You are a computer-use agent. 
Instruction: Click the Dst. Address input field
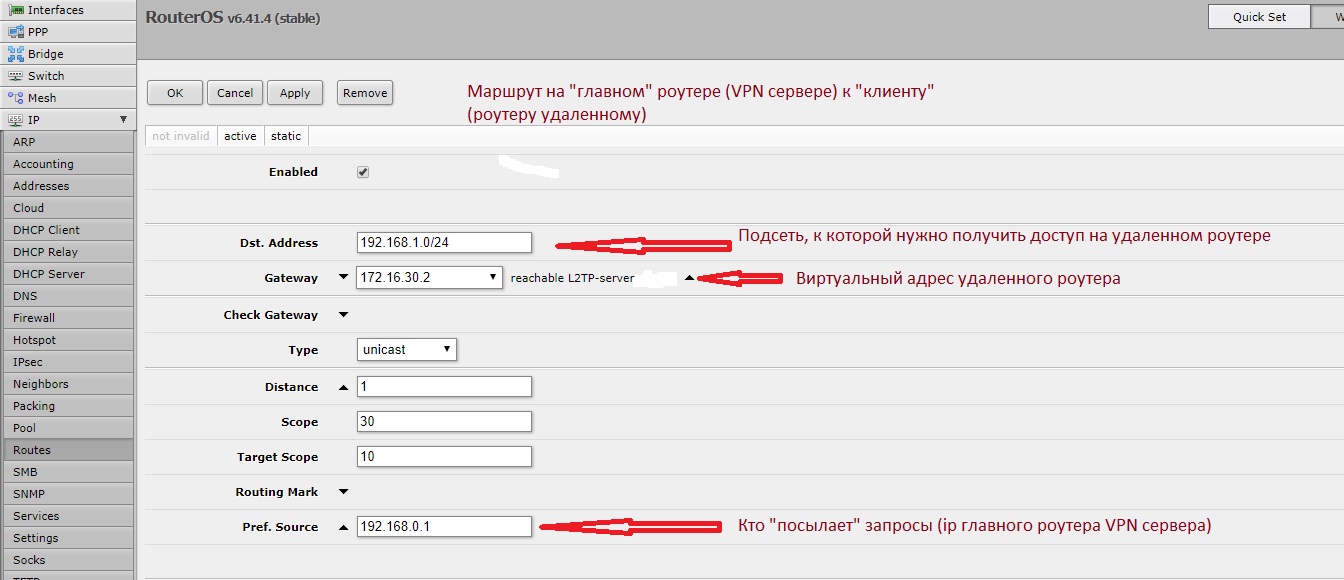tap(444, 243)
